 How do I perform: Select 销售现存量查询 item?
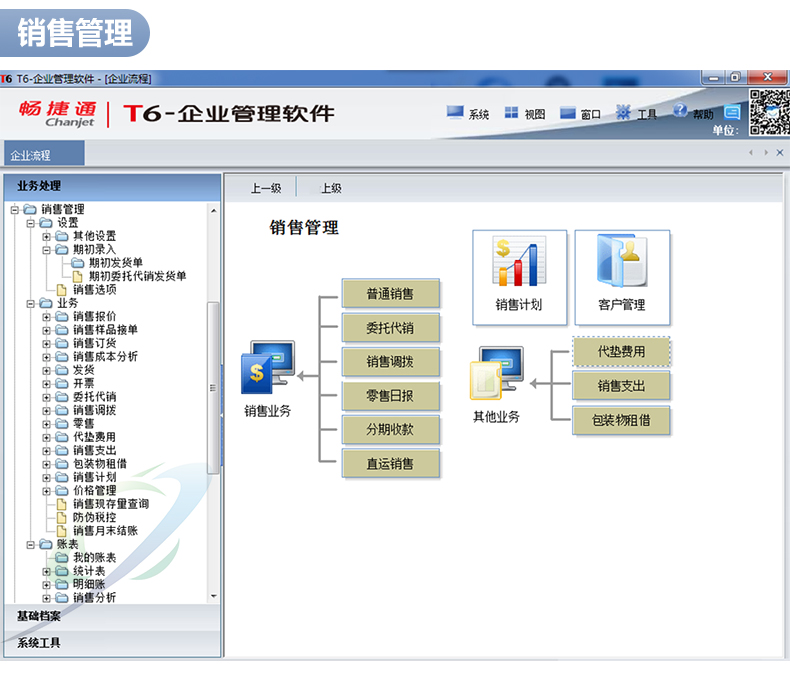[111, 504]
